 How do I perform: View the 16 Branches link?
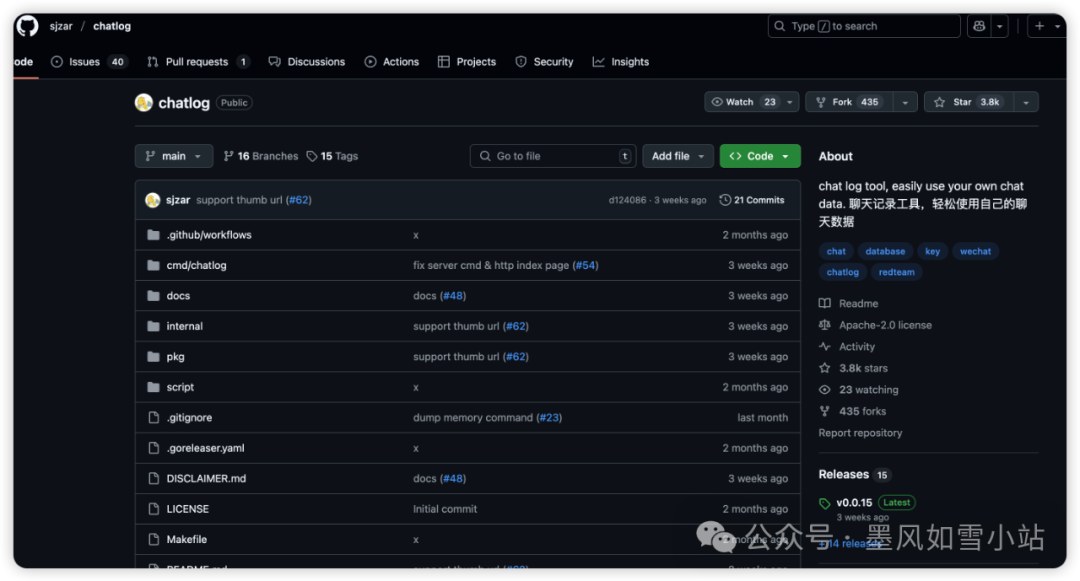[x=260, y=156]
